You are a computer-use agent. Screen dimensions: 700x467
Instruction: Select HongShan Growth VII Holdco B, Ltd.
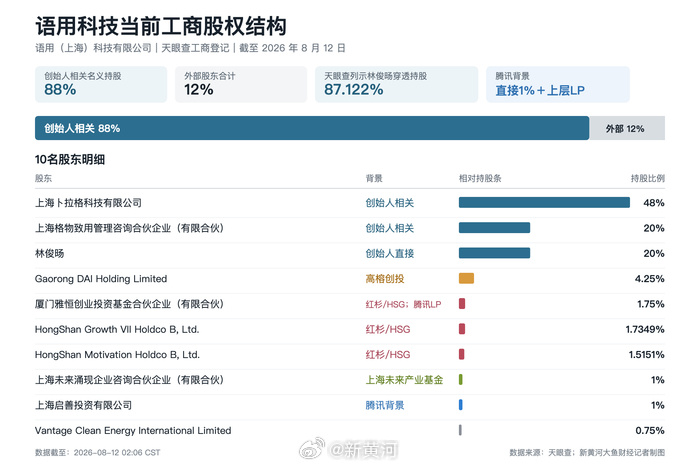coord(117,329)
